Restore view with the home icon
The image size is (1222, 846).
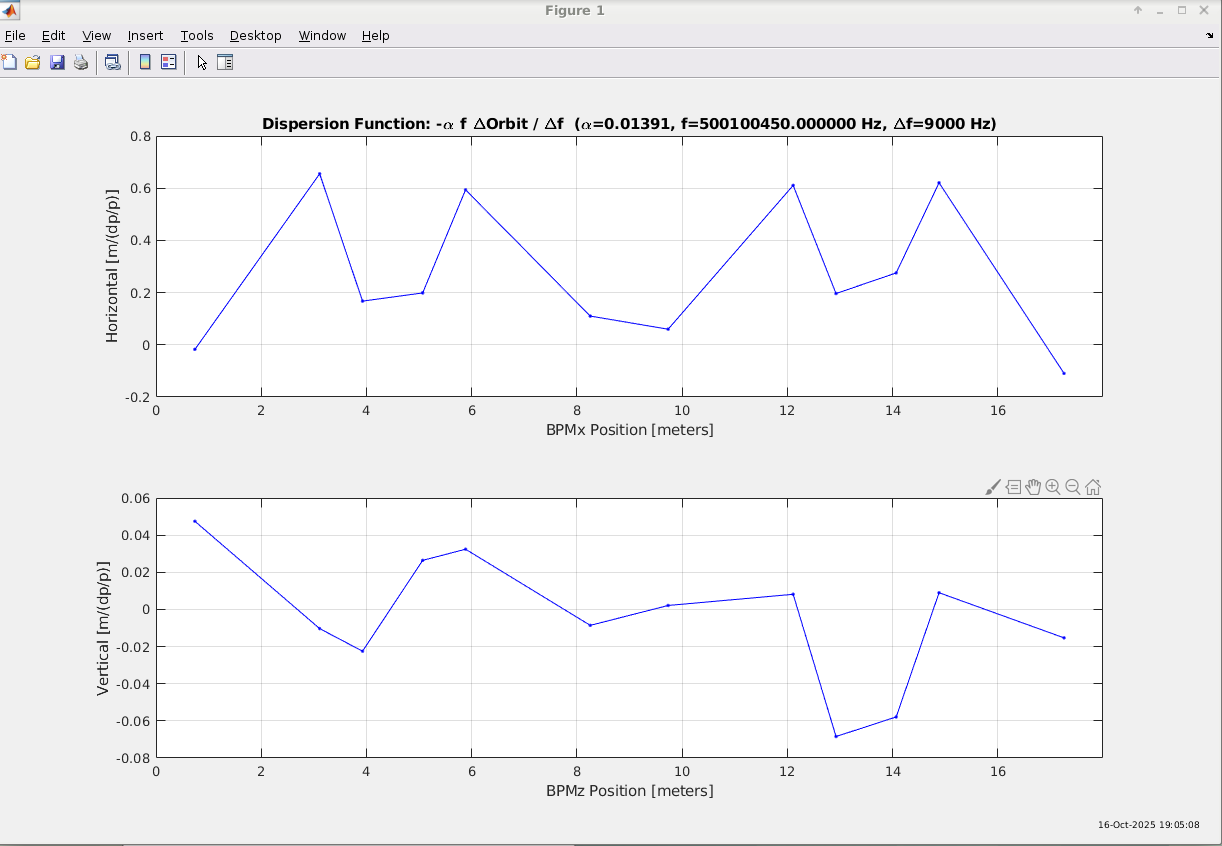pos(1093,487)
